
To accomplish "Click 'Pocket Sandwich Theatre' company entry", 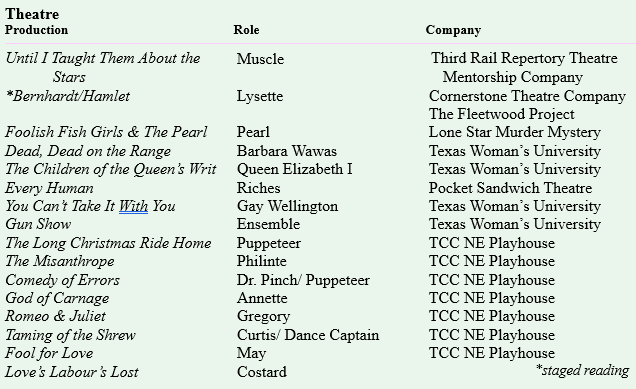I will point(510,188).
